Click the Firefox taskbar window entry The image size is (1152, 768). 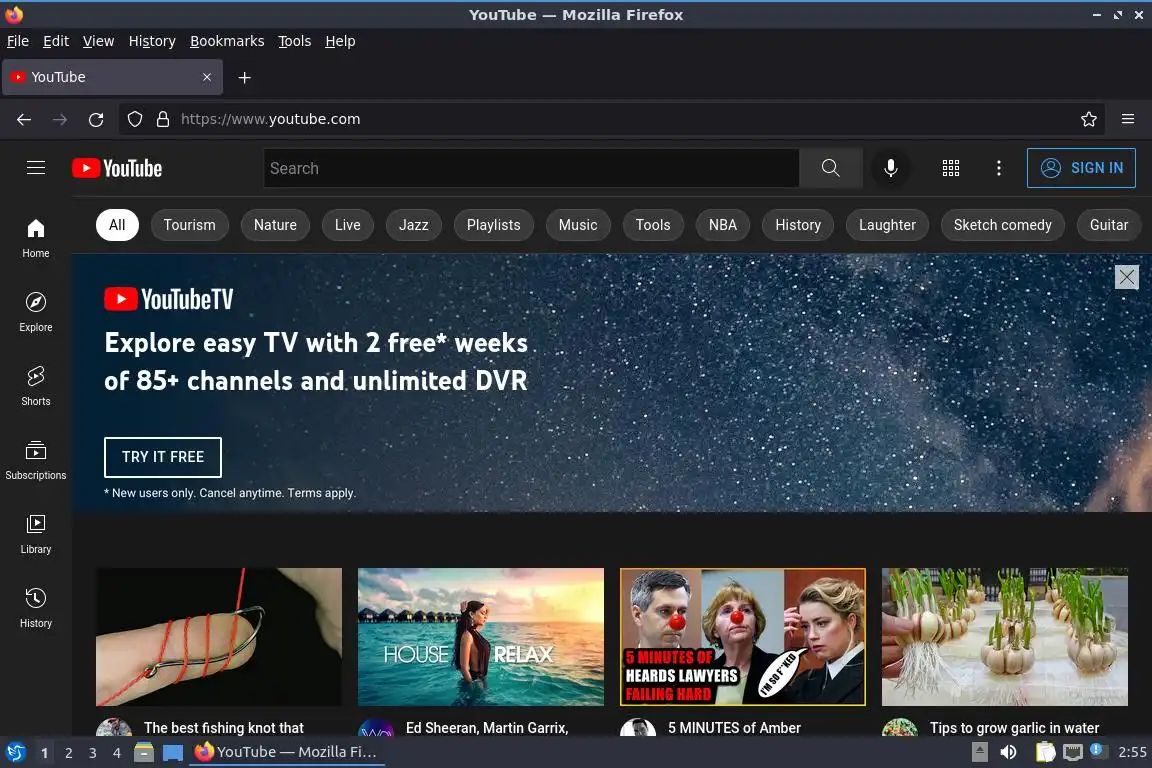(x=287, y=752)
